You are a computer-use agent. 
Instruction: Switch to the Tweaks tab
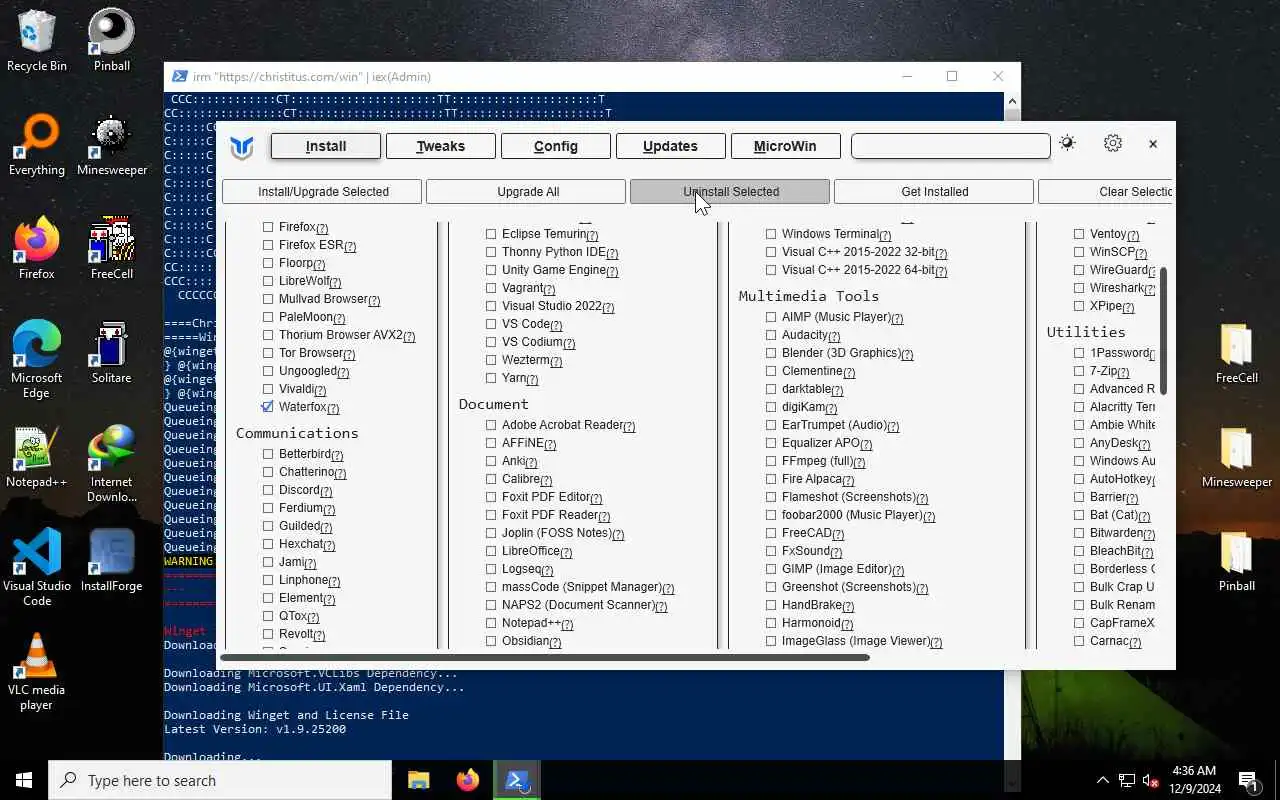[x=440, y=146]
